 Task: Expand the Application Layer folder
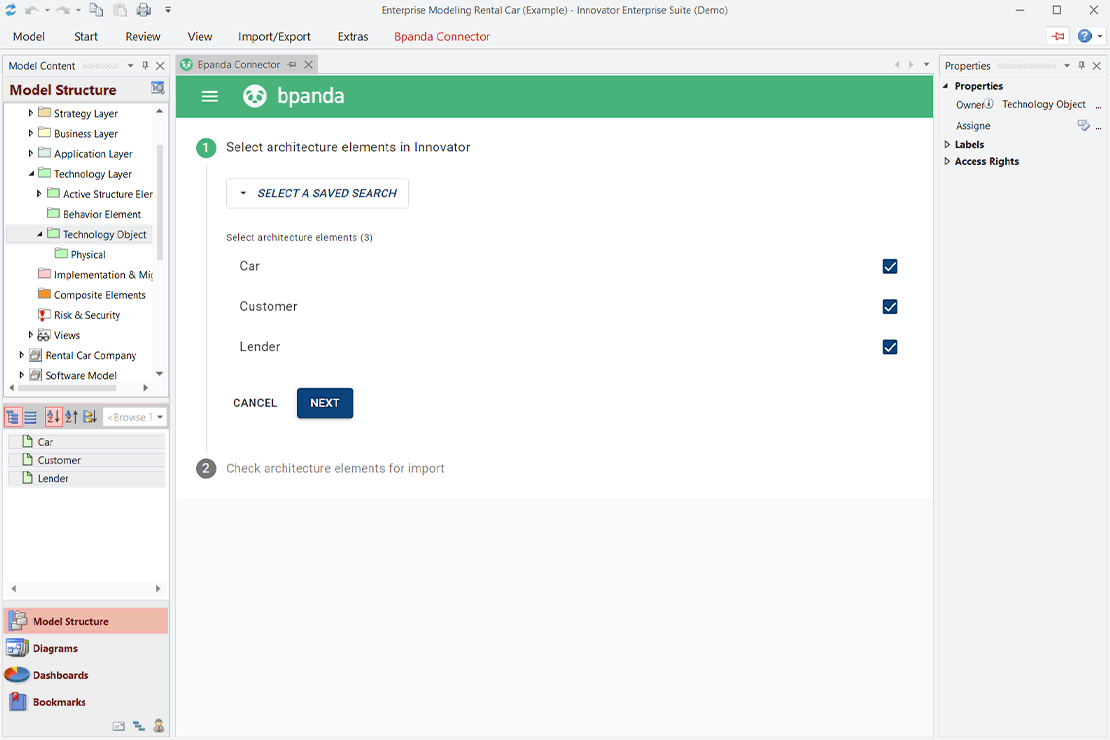30,153
